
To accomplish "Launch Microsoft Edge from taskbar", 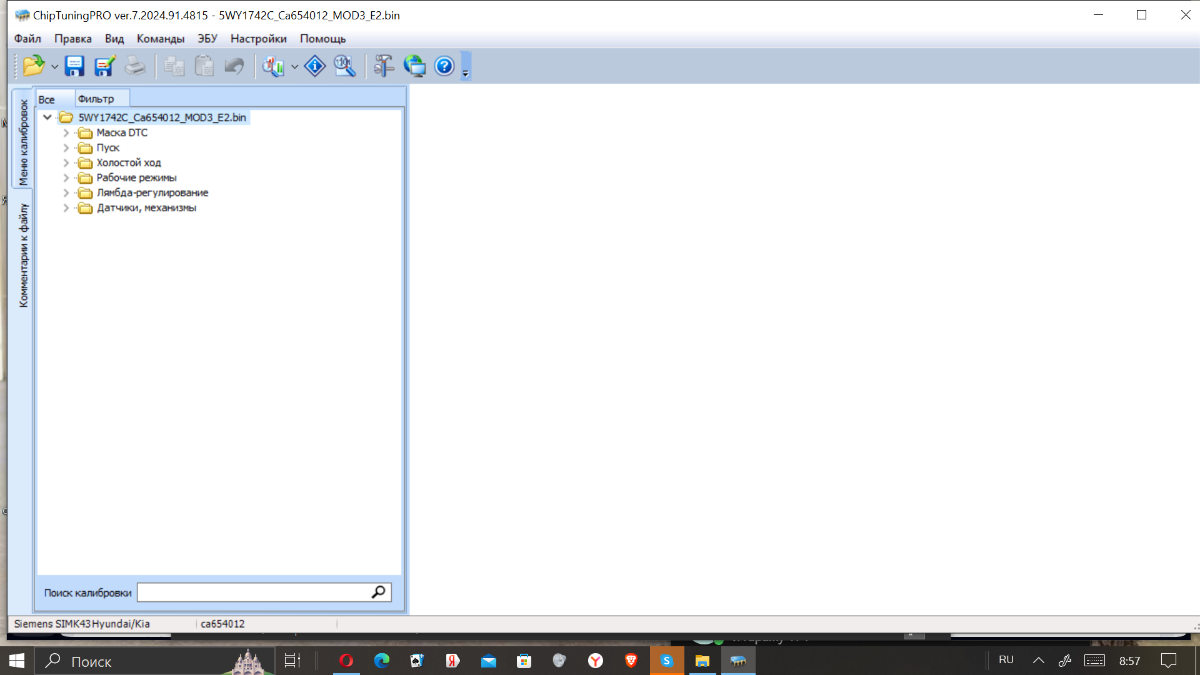I will tap(382, 660).
